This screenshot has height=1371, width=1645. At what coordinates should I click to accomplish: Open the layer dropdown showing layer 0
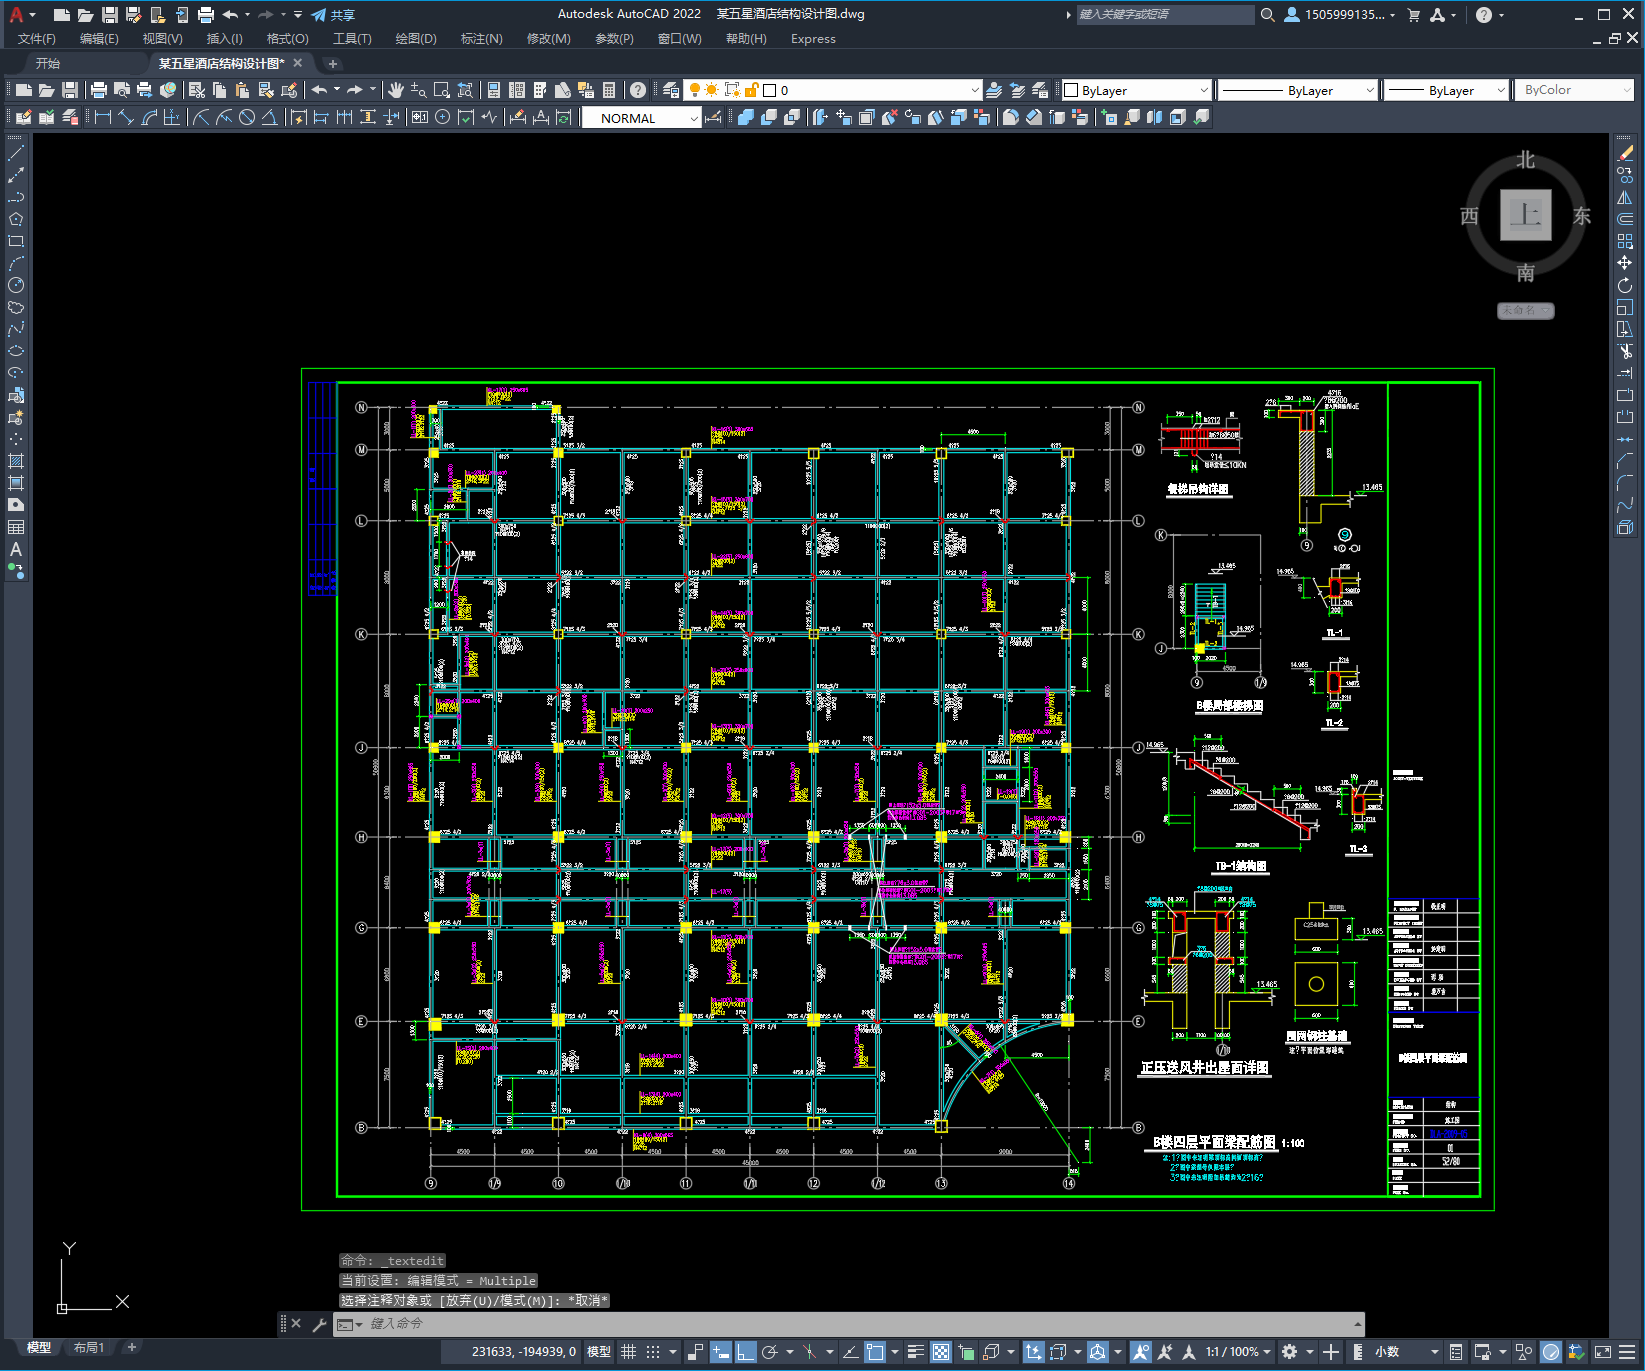(x=834, y=90)
